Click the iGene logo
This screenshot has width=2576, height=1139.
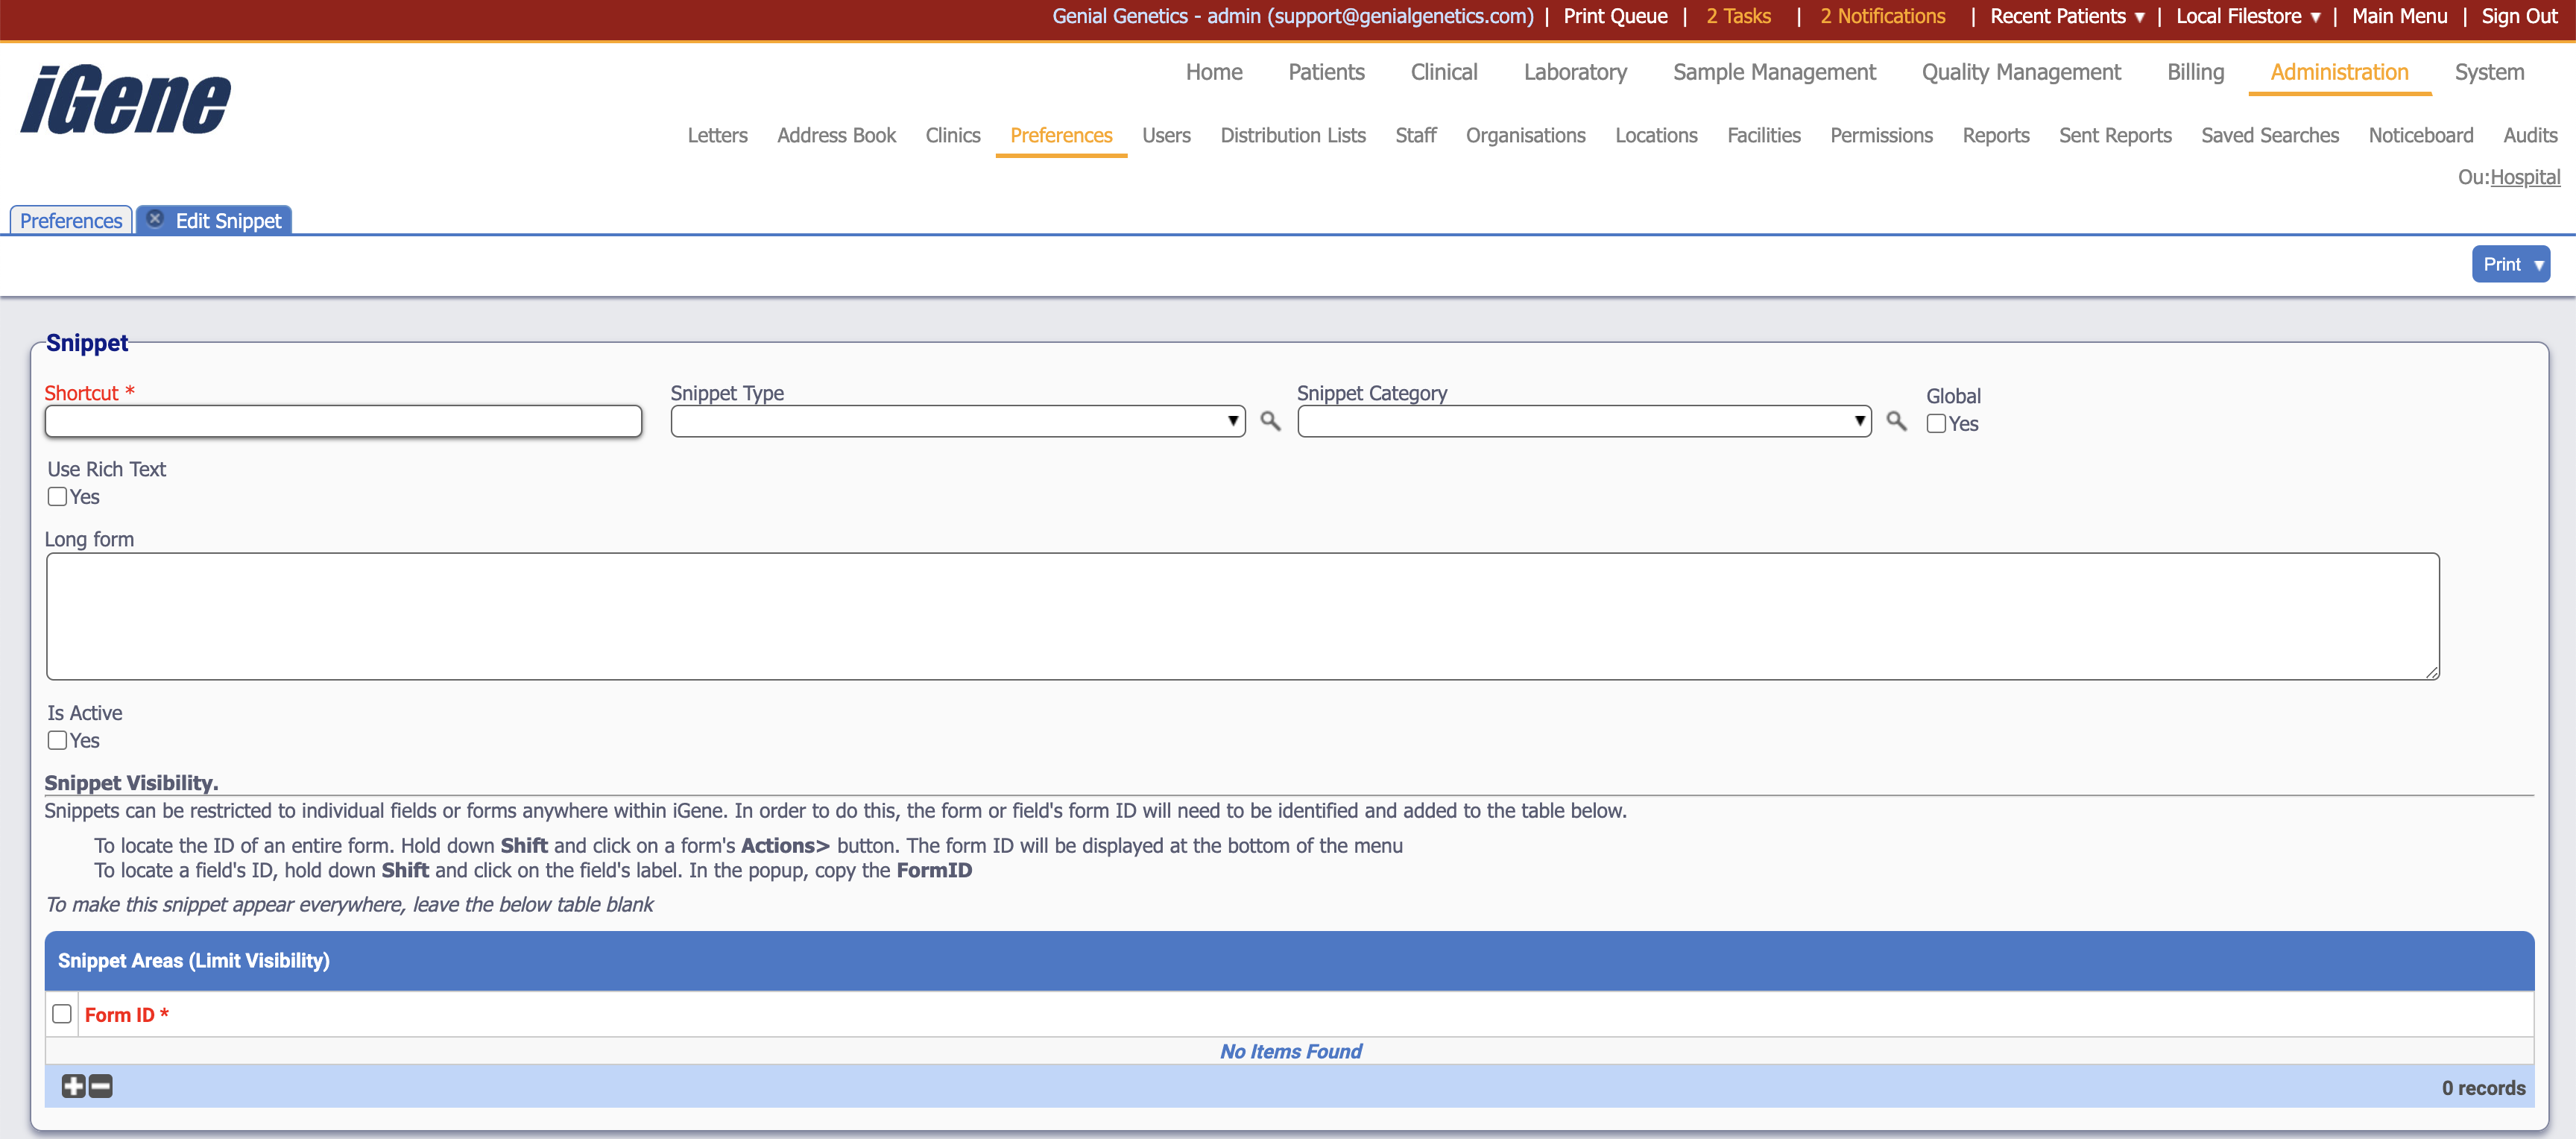[126, 99]
